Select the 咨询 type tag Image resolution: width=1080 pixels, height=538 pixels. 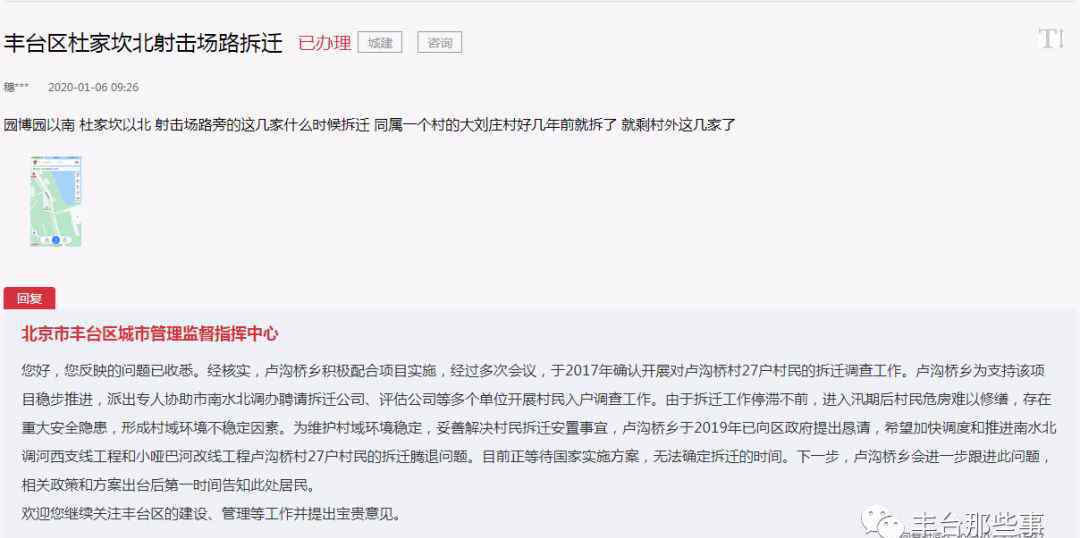click(x=439, y=43)
